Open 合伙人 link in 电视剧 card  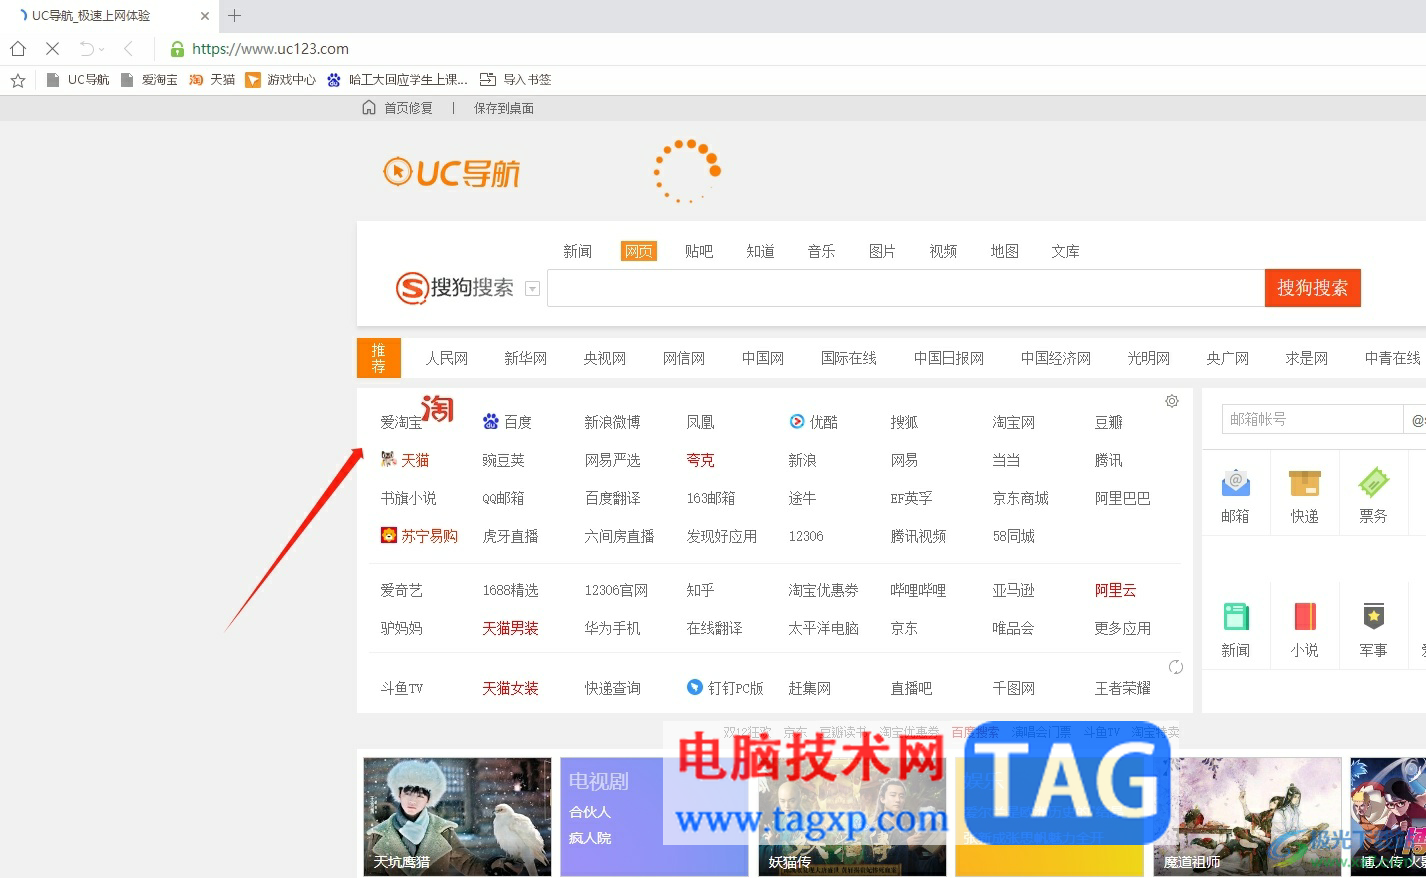(x=589, y=812)
